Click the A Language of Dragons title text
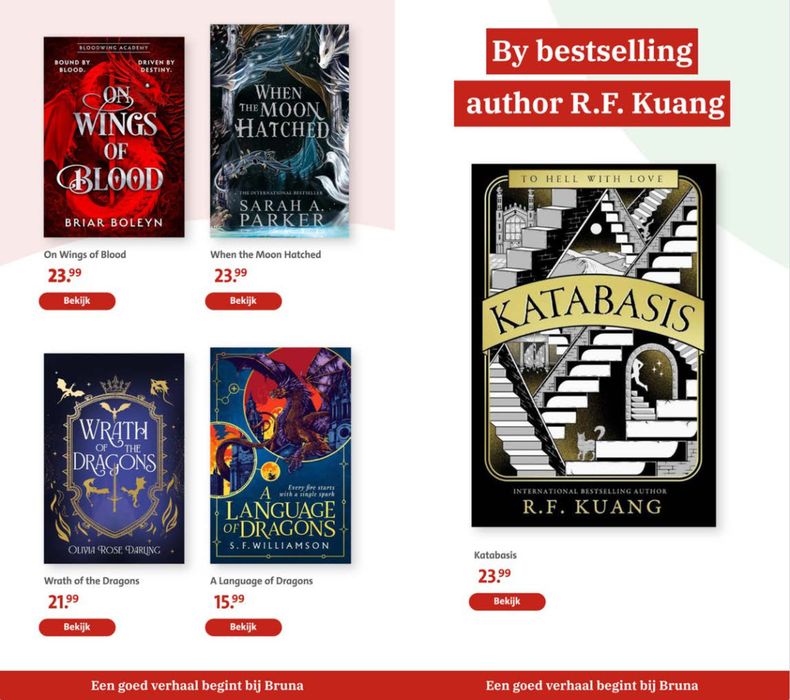790x700 pixels. click(261, 581)
